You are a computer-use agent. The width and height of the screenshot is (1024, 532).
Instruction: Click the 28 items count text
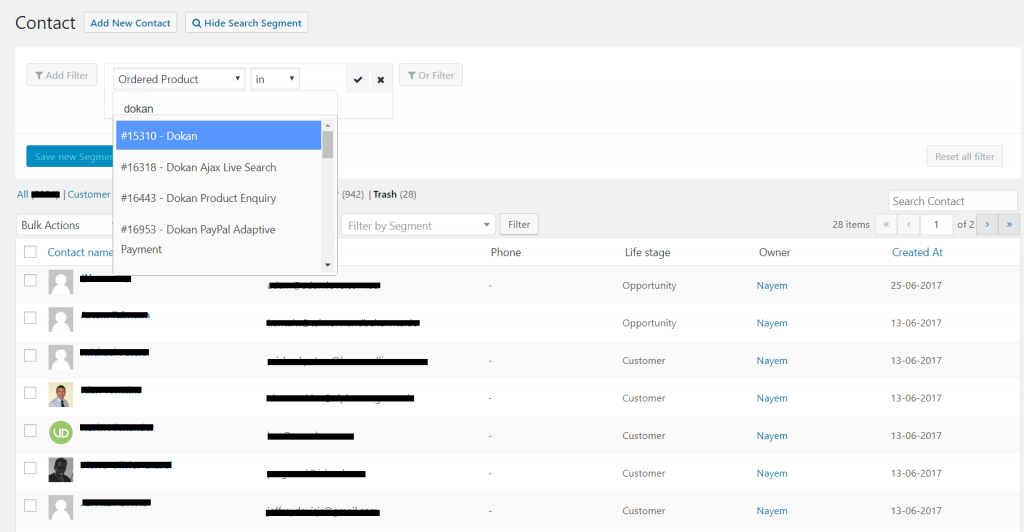[851, 225]
